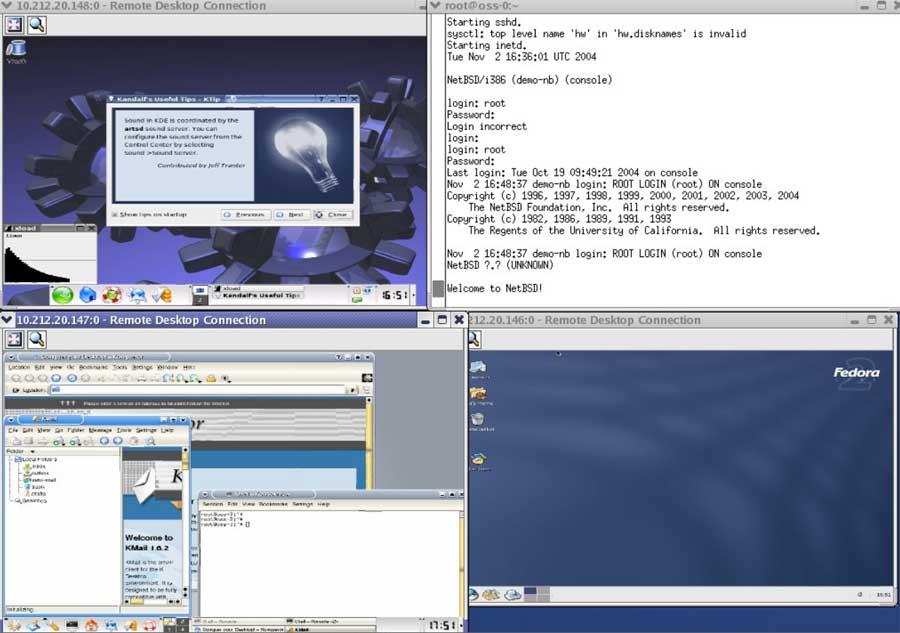Click the Konqueror Location input field
Viewport: 900px width, 633px height.
coord(199,390)
